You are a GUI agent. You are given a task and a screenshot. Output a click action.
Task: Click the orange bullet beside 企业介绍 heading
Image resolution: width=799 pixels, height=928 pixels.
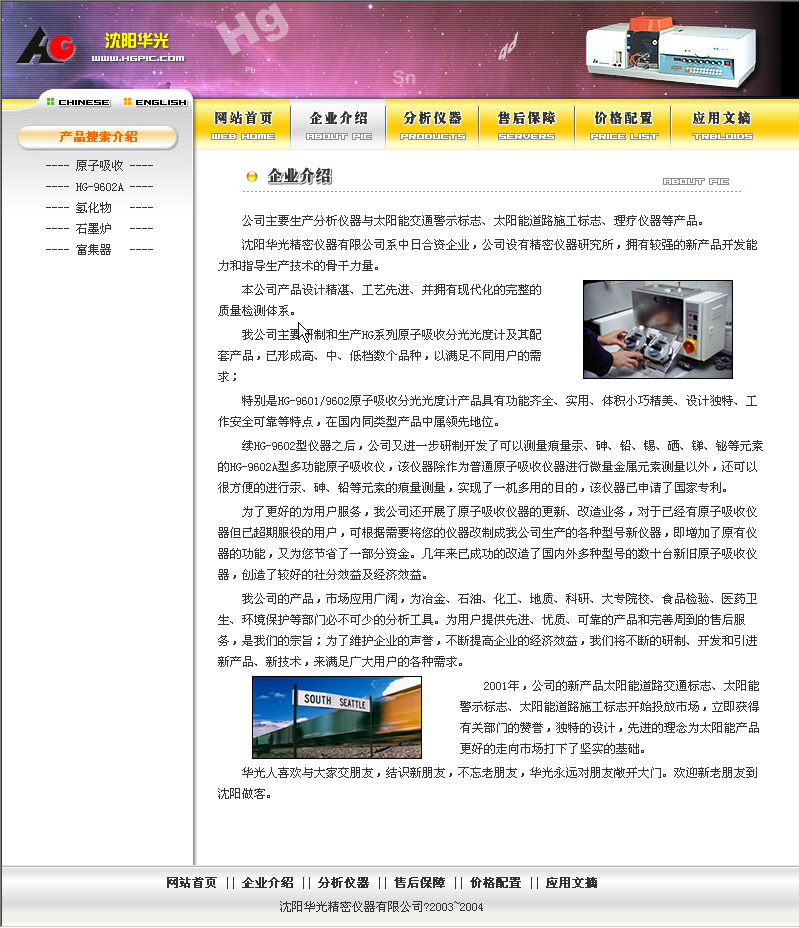click(x=252, y=176)
